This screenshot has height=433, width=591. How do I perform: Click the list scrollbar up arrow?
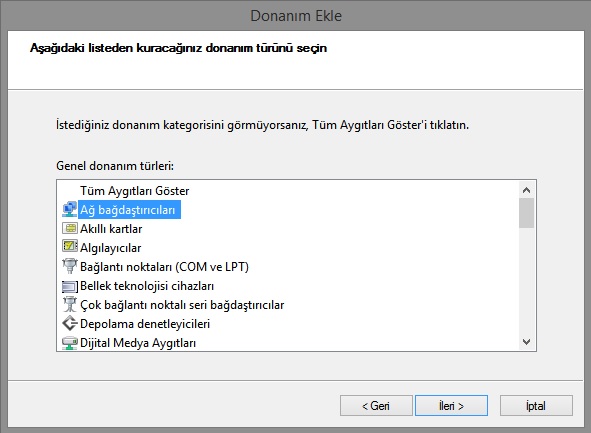(527, 190)
